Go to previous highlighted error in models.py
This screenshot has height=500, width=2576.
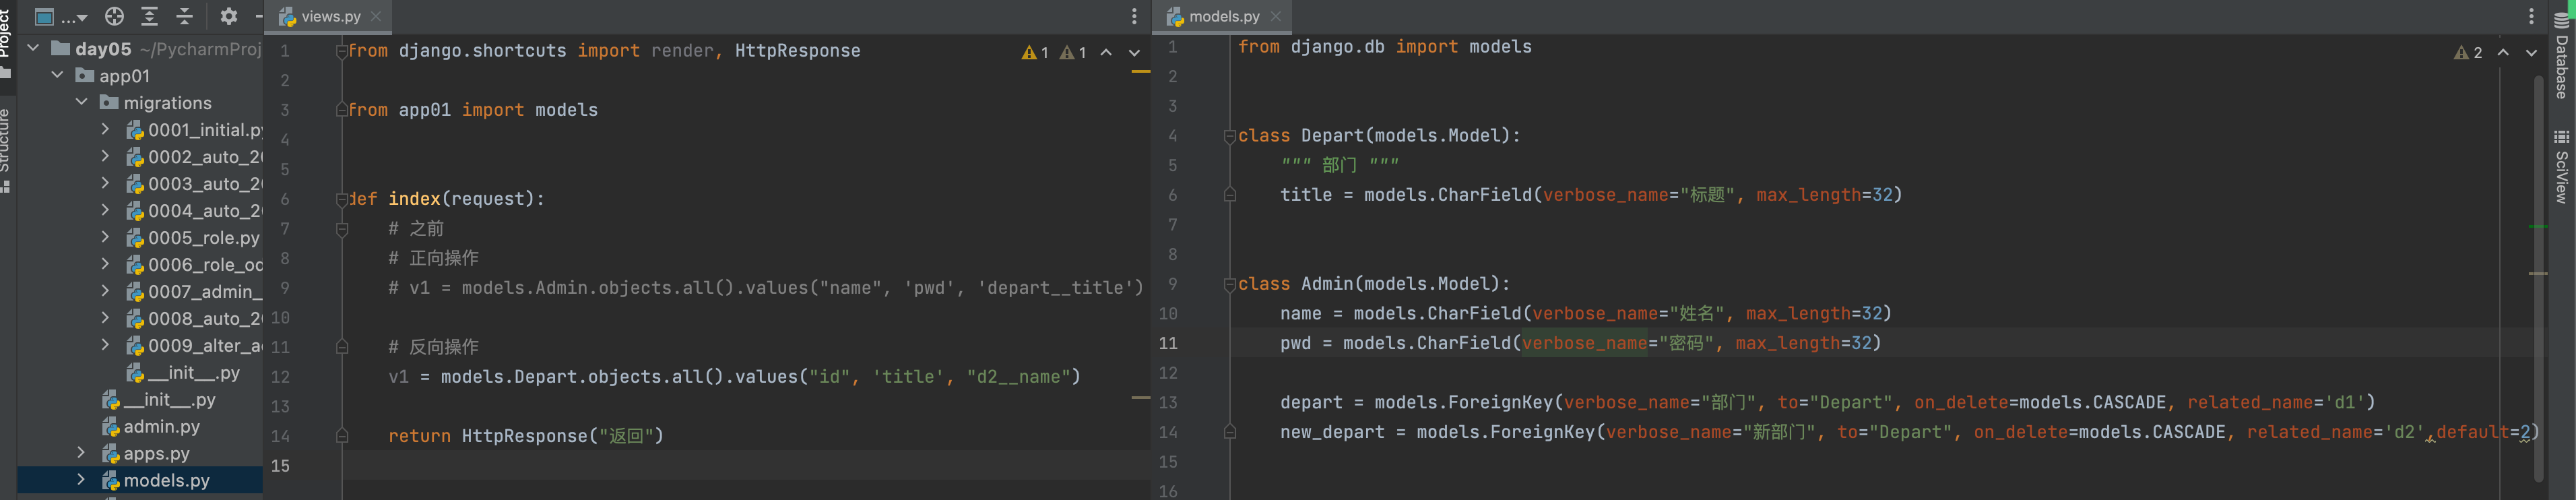(x=2503, y=52)
